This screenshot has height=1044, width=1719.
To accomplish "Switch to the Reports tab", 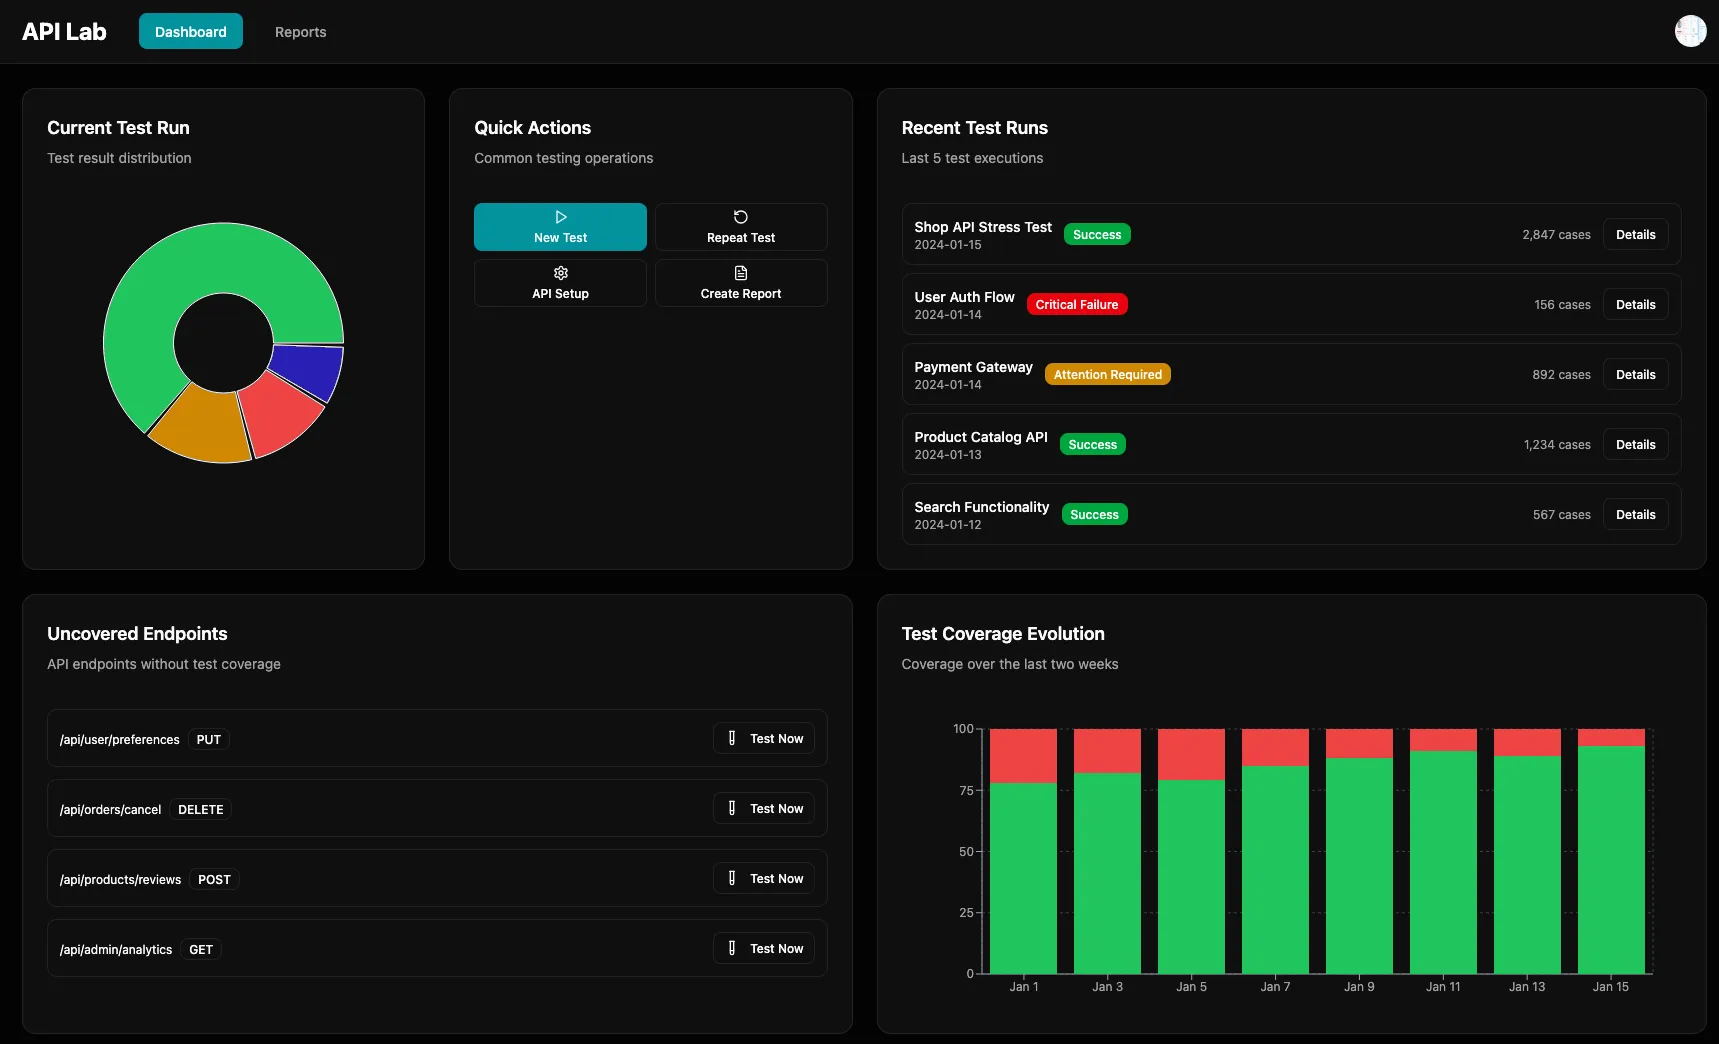I will click(x=299, y=31).
